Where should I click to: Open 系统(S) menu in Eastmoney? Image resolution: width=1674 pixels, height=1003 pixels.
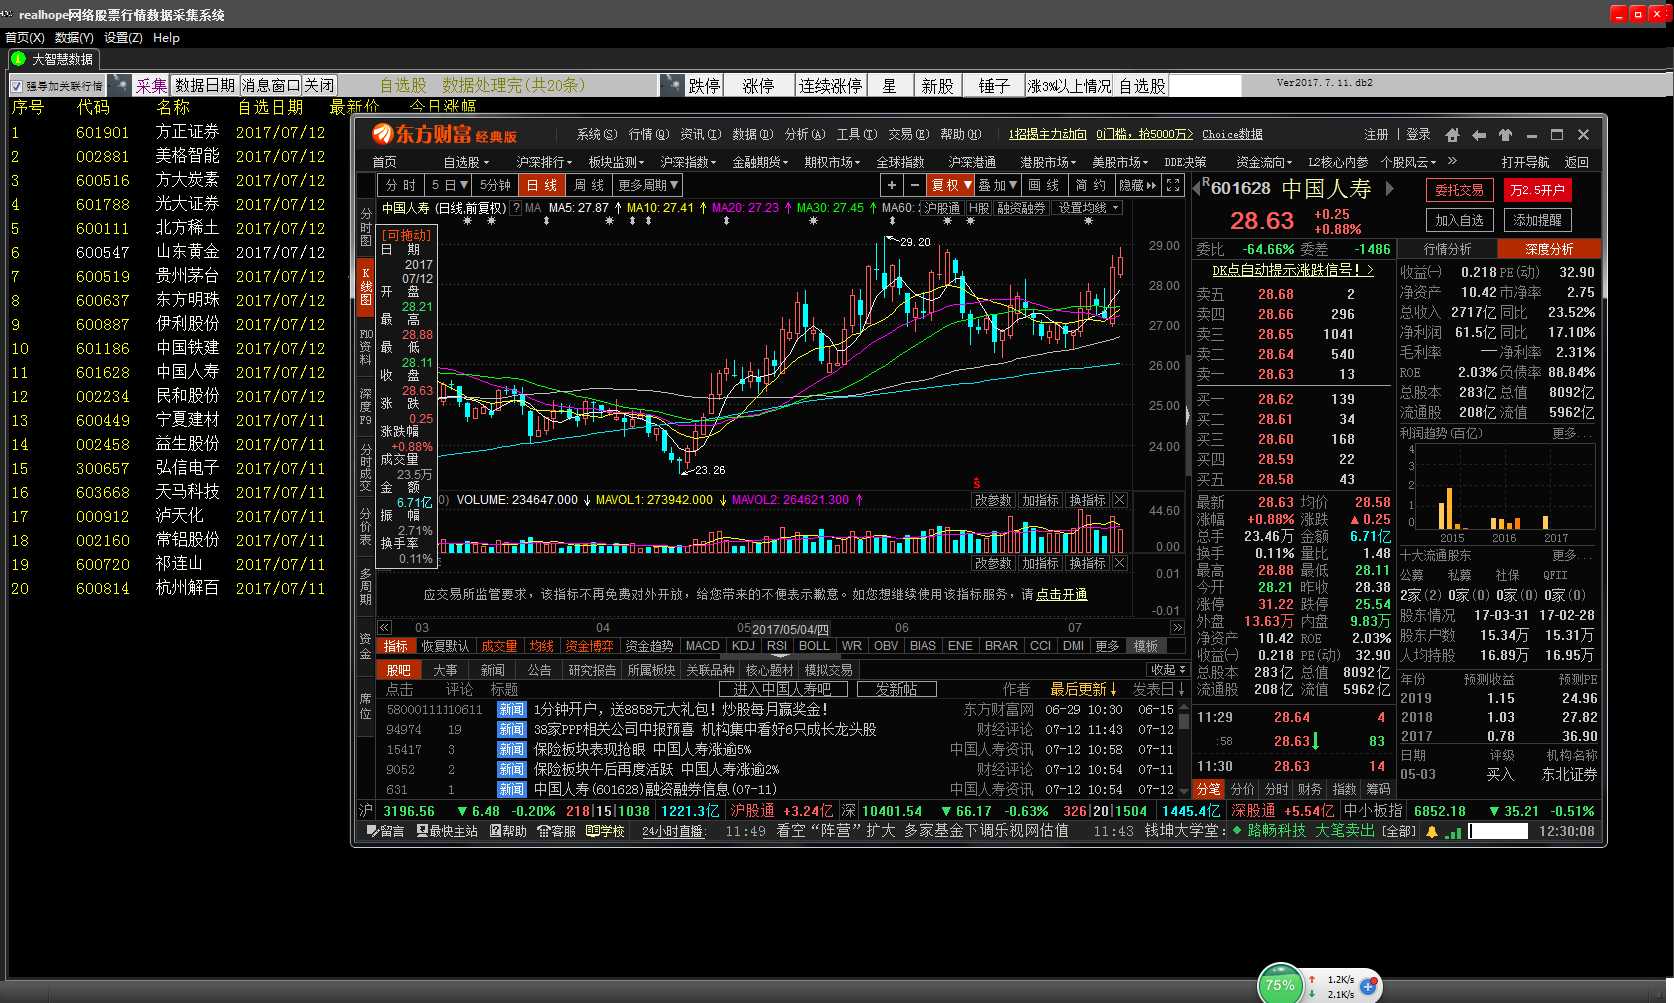[596, 134]
